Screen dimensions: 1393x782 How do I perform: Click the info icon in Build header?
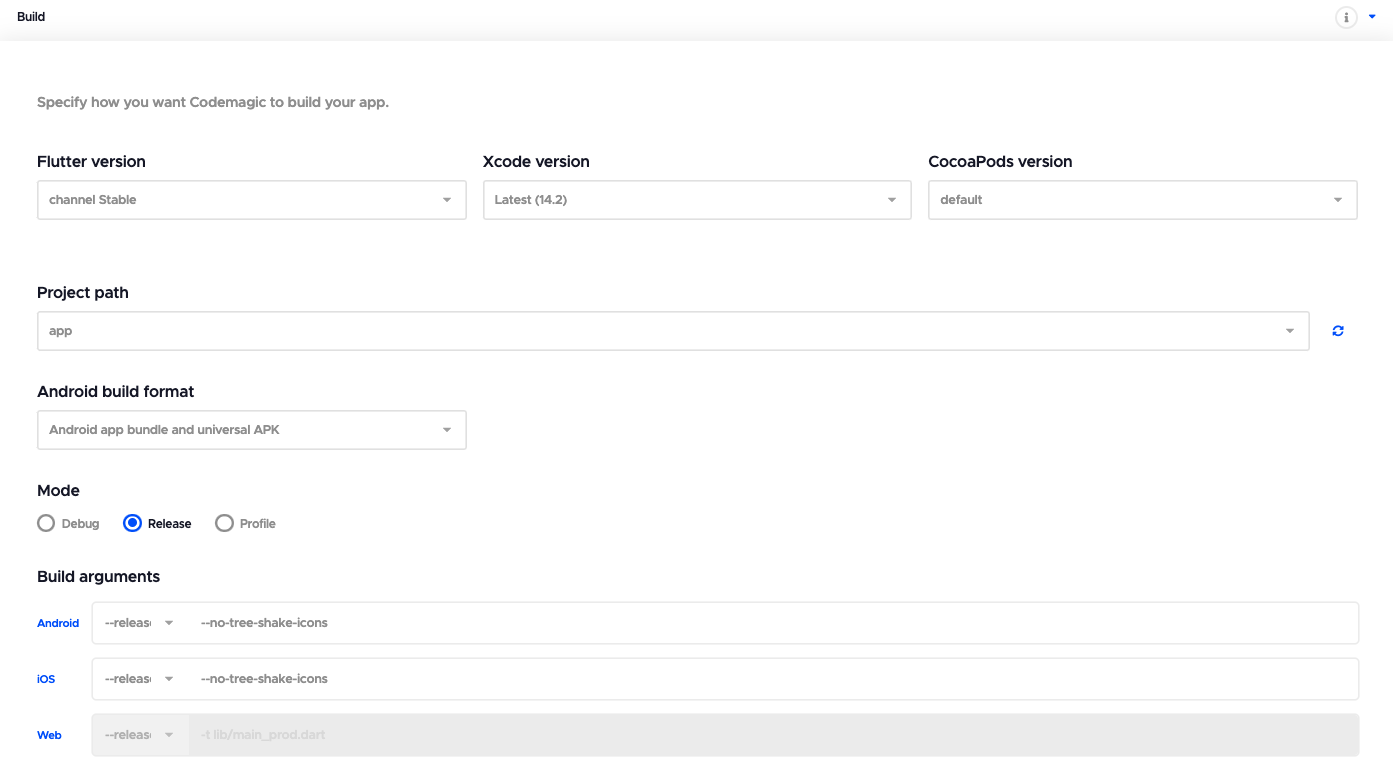1346,17
